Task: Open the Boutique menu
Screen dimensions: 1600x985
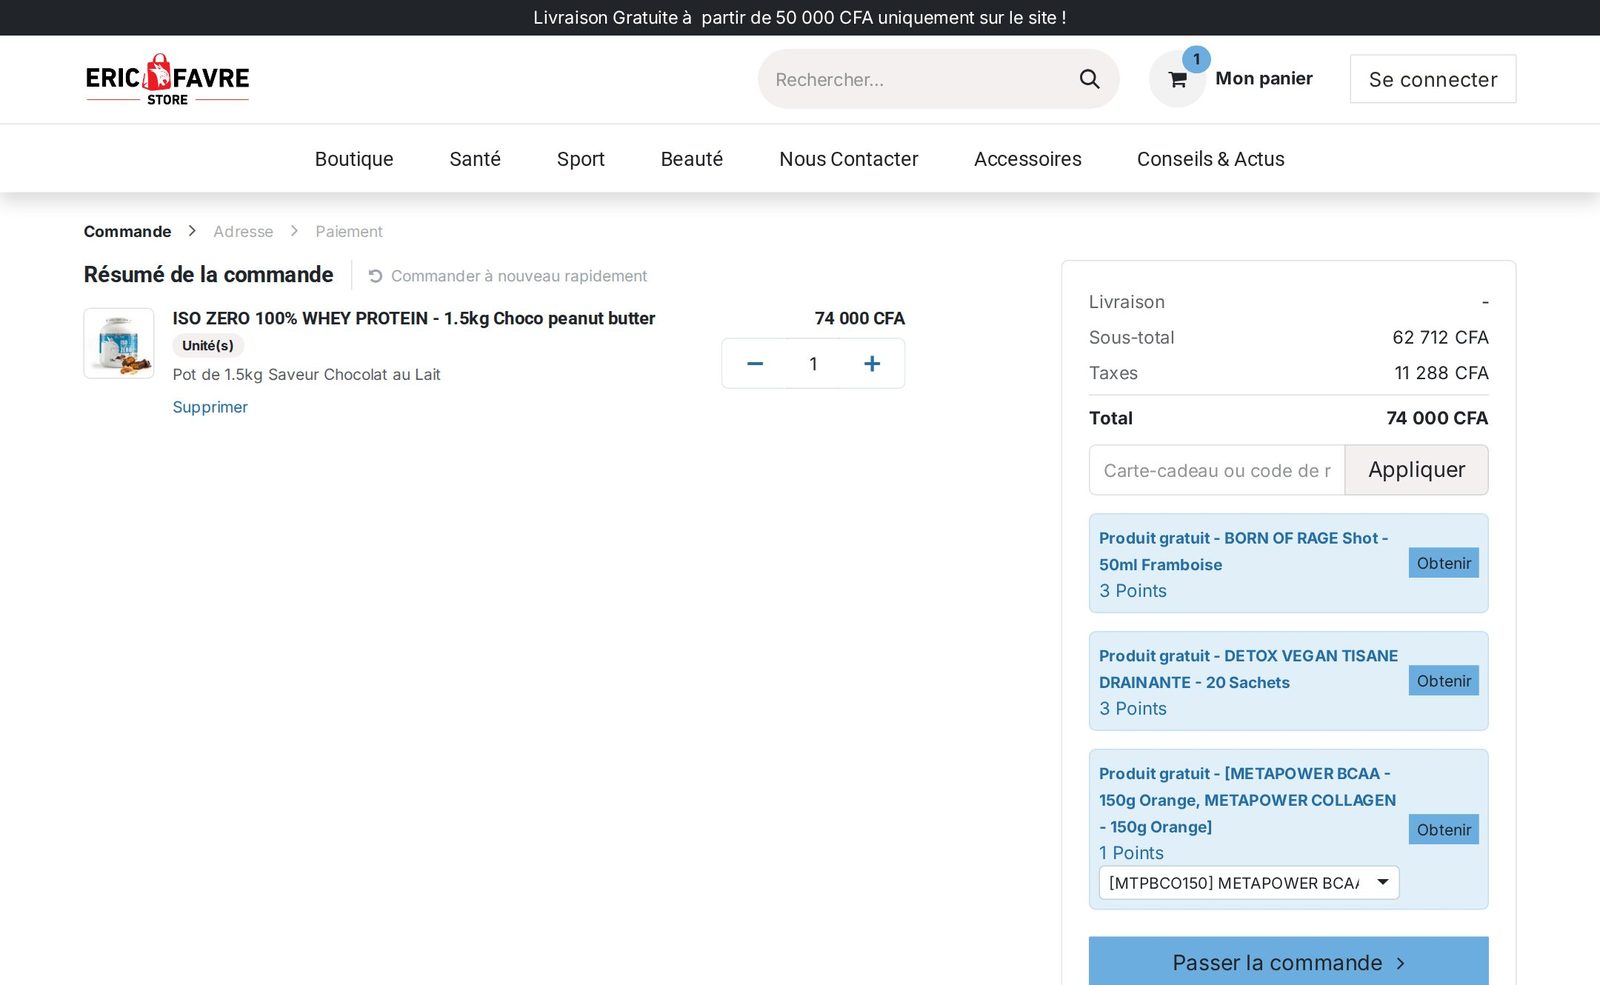Action: click(x=354, y=159)
